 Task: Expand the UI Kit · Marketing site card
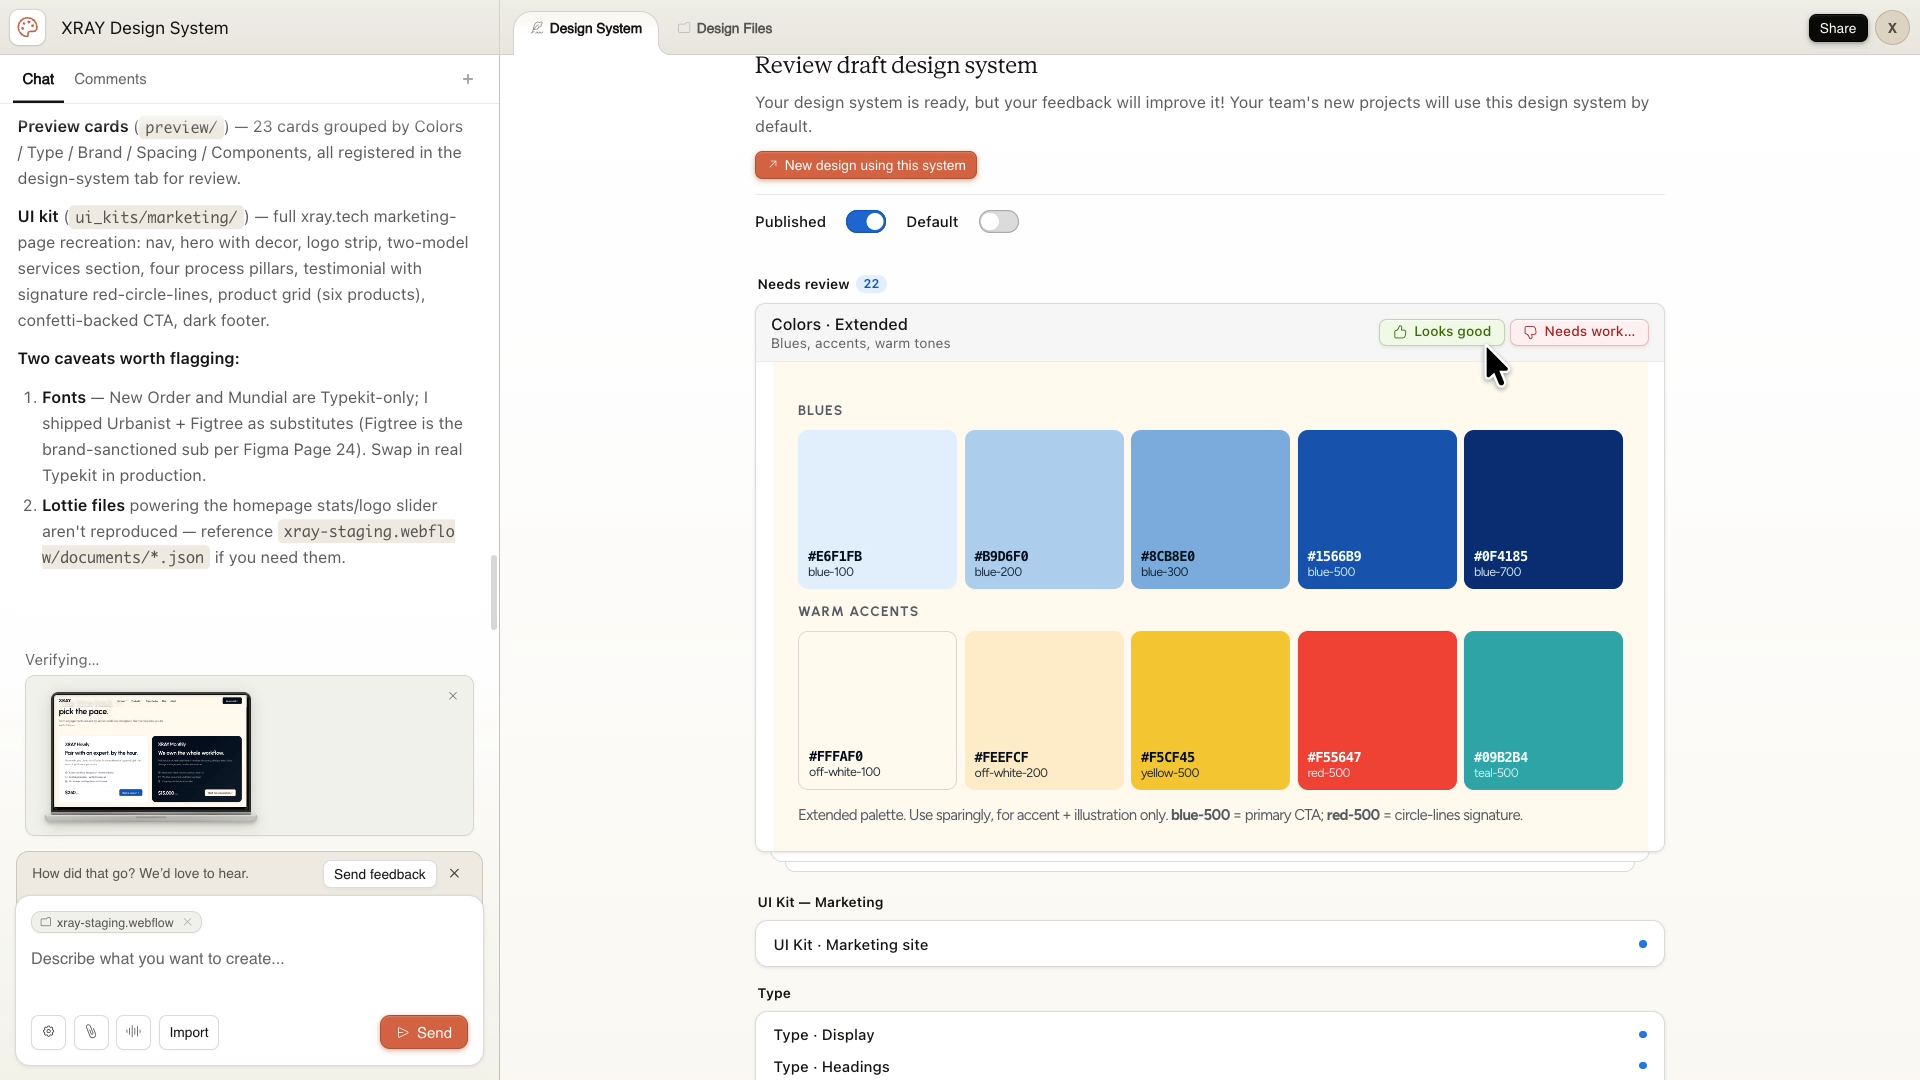[x=1100, y=944]
